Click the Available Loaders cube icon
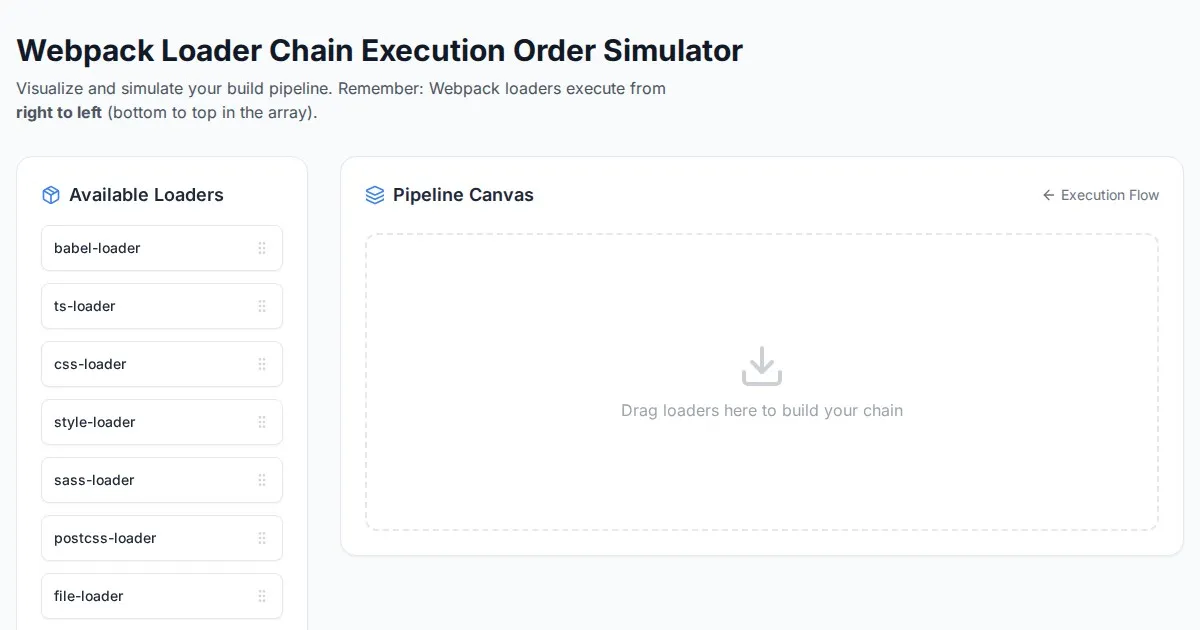This screenshot has height=630, width=1200. click(51, 195)
